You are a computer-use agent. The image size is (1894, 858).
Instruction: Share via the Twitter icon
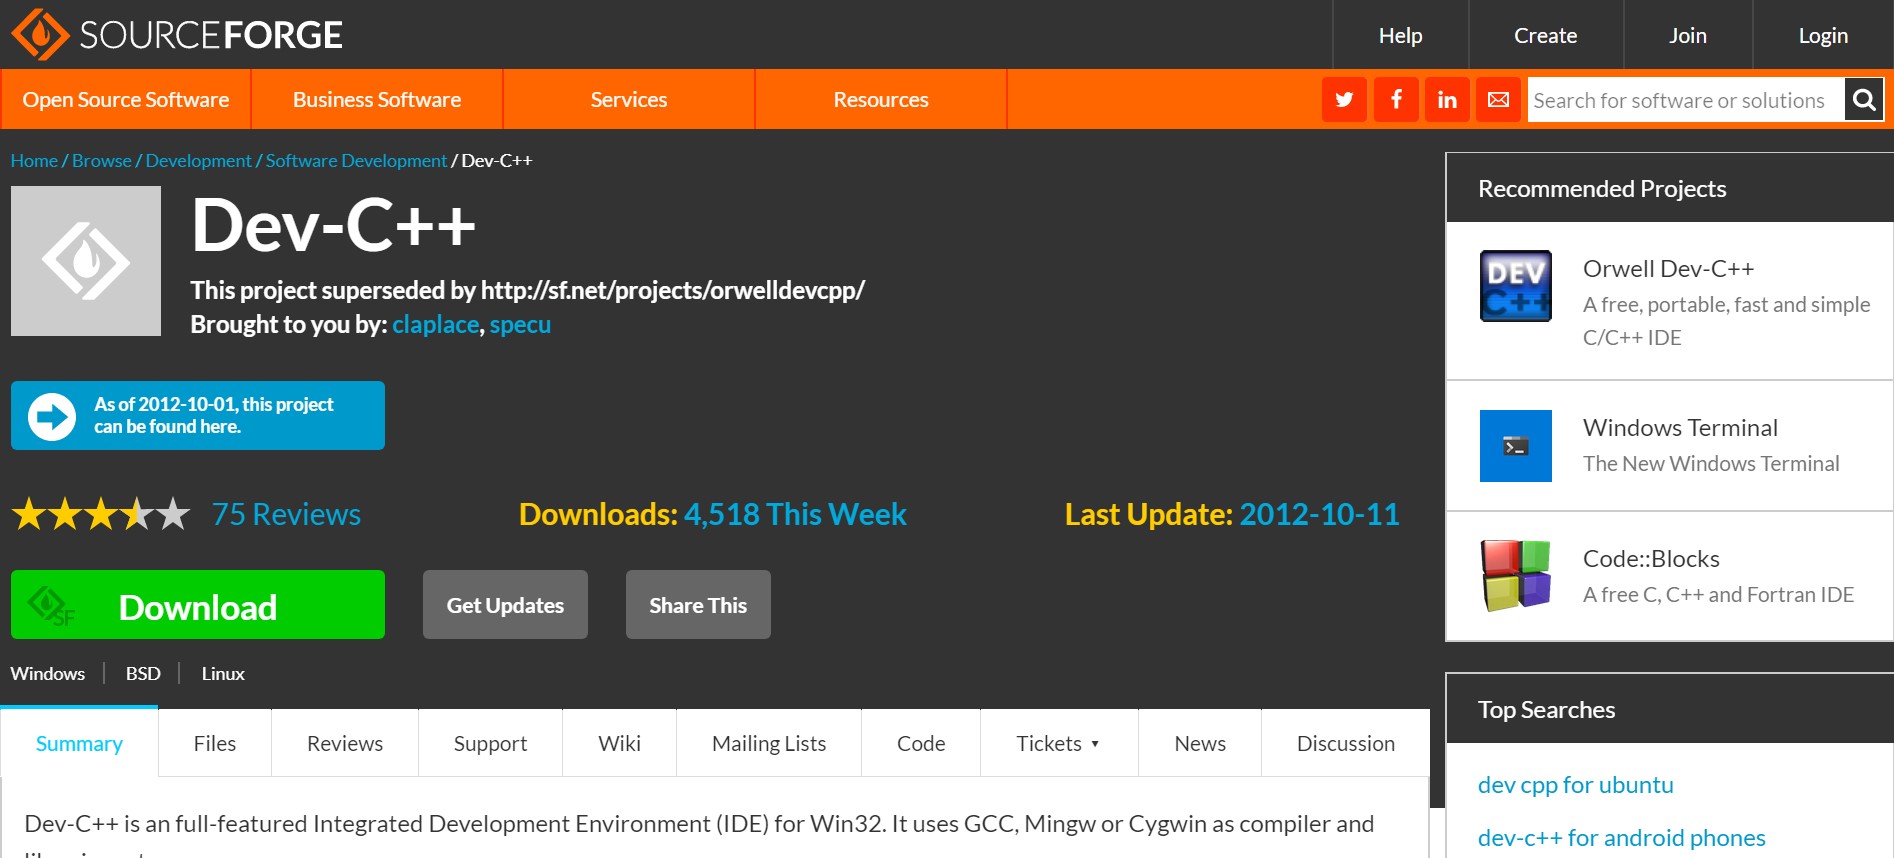coord(1344,100)
